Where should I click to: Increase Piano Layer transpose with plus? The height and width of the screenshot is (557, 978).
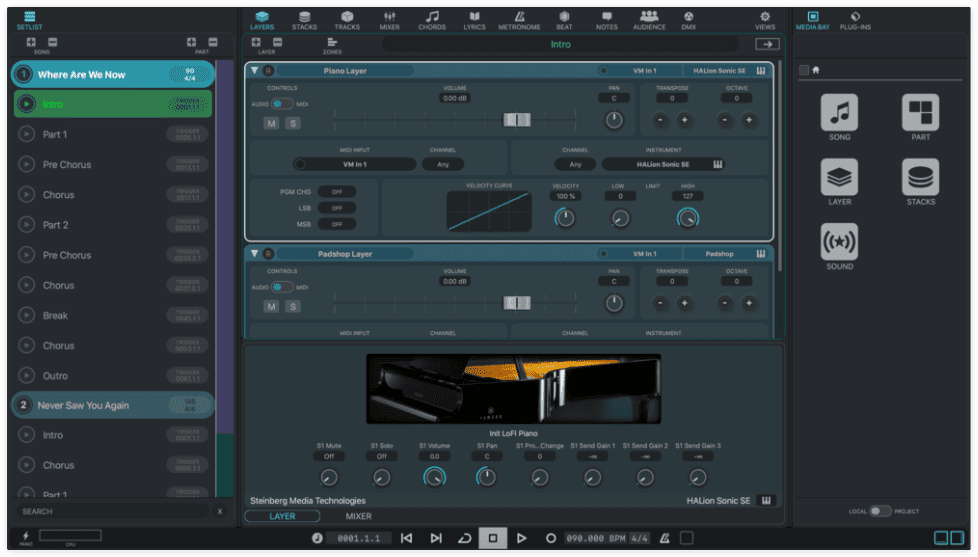point(684,120)
